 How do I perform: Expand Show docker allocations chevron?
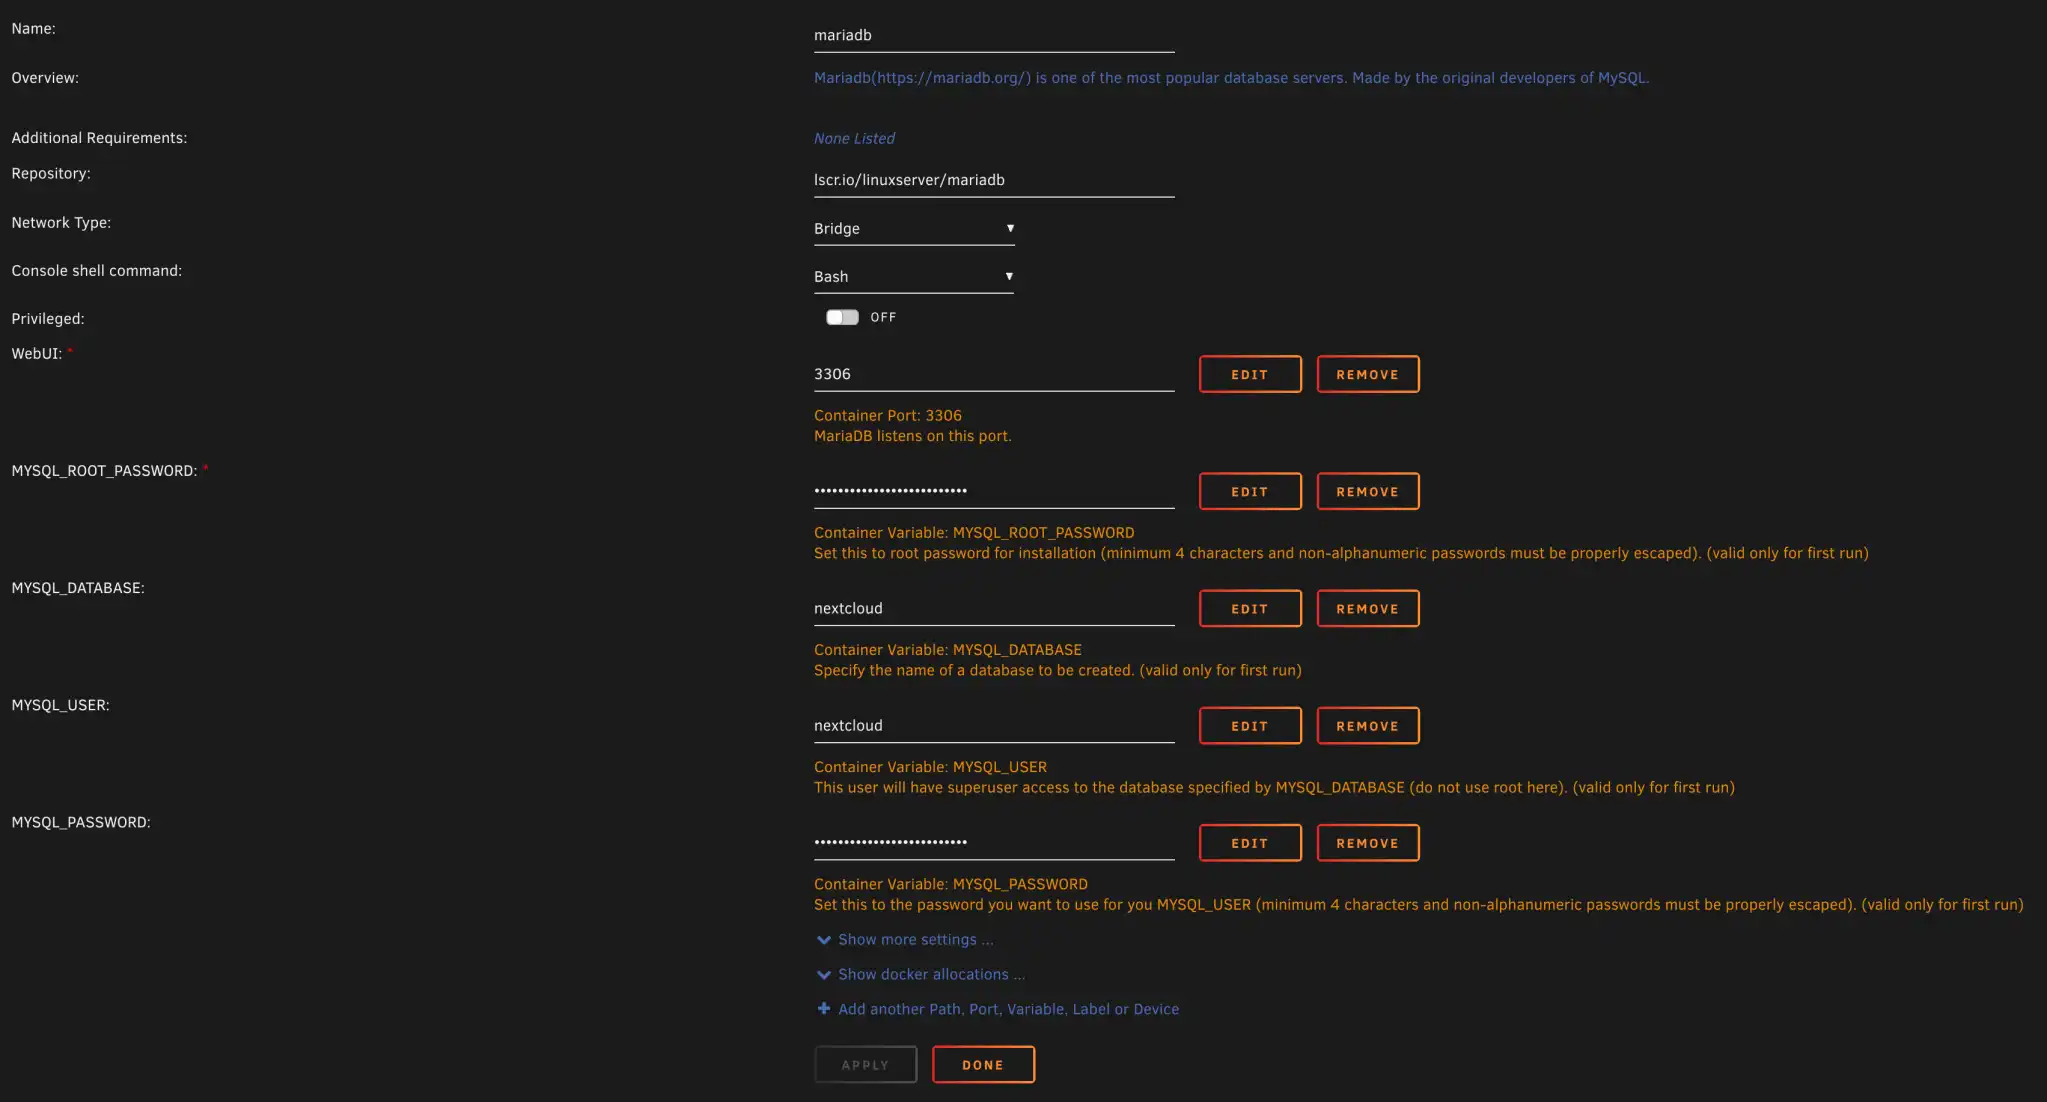824,975
